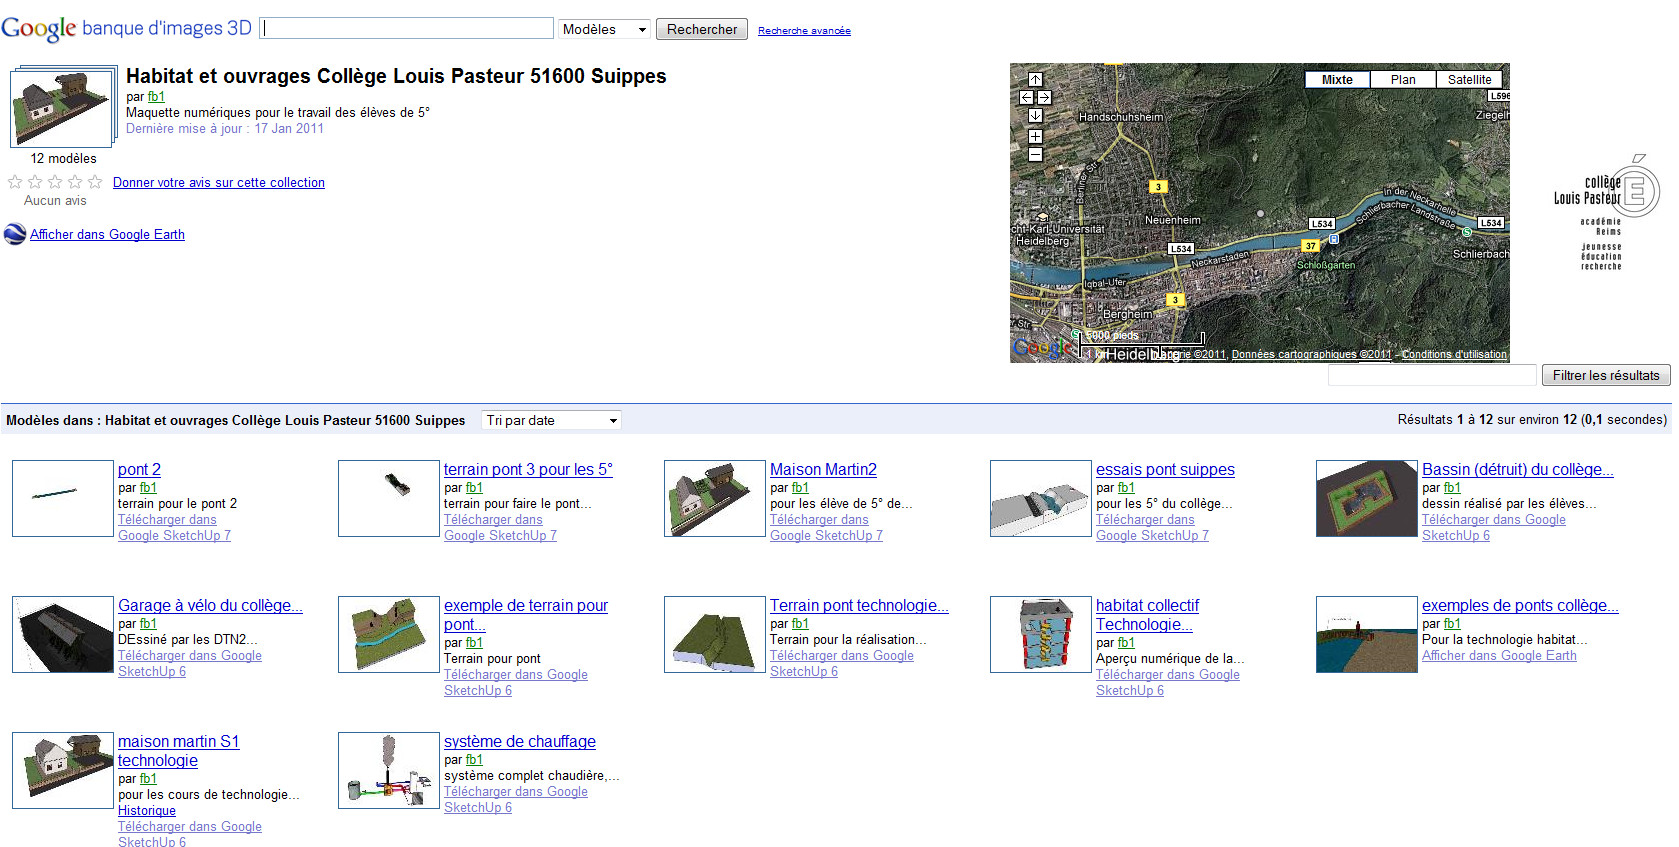Open Bassin (détruit) du collège link

[x=1518, y=469]
